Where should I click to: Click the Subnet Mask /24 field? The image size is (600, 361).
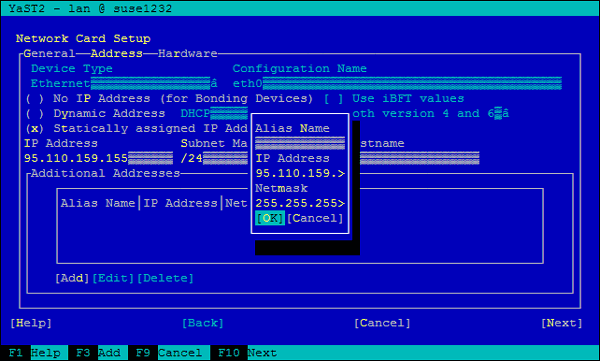coord(214,158)
